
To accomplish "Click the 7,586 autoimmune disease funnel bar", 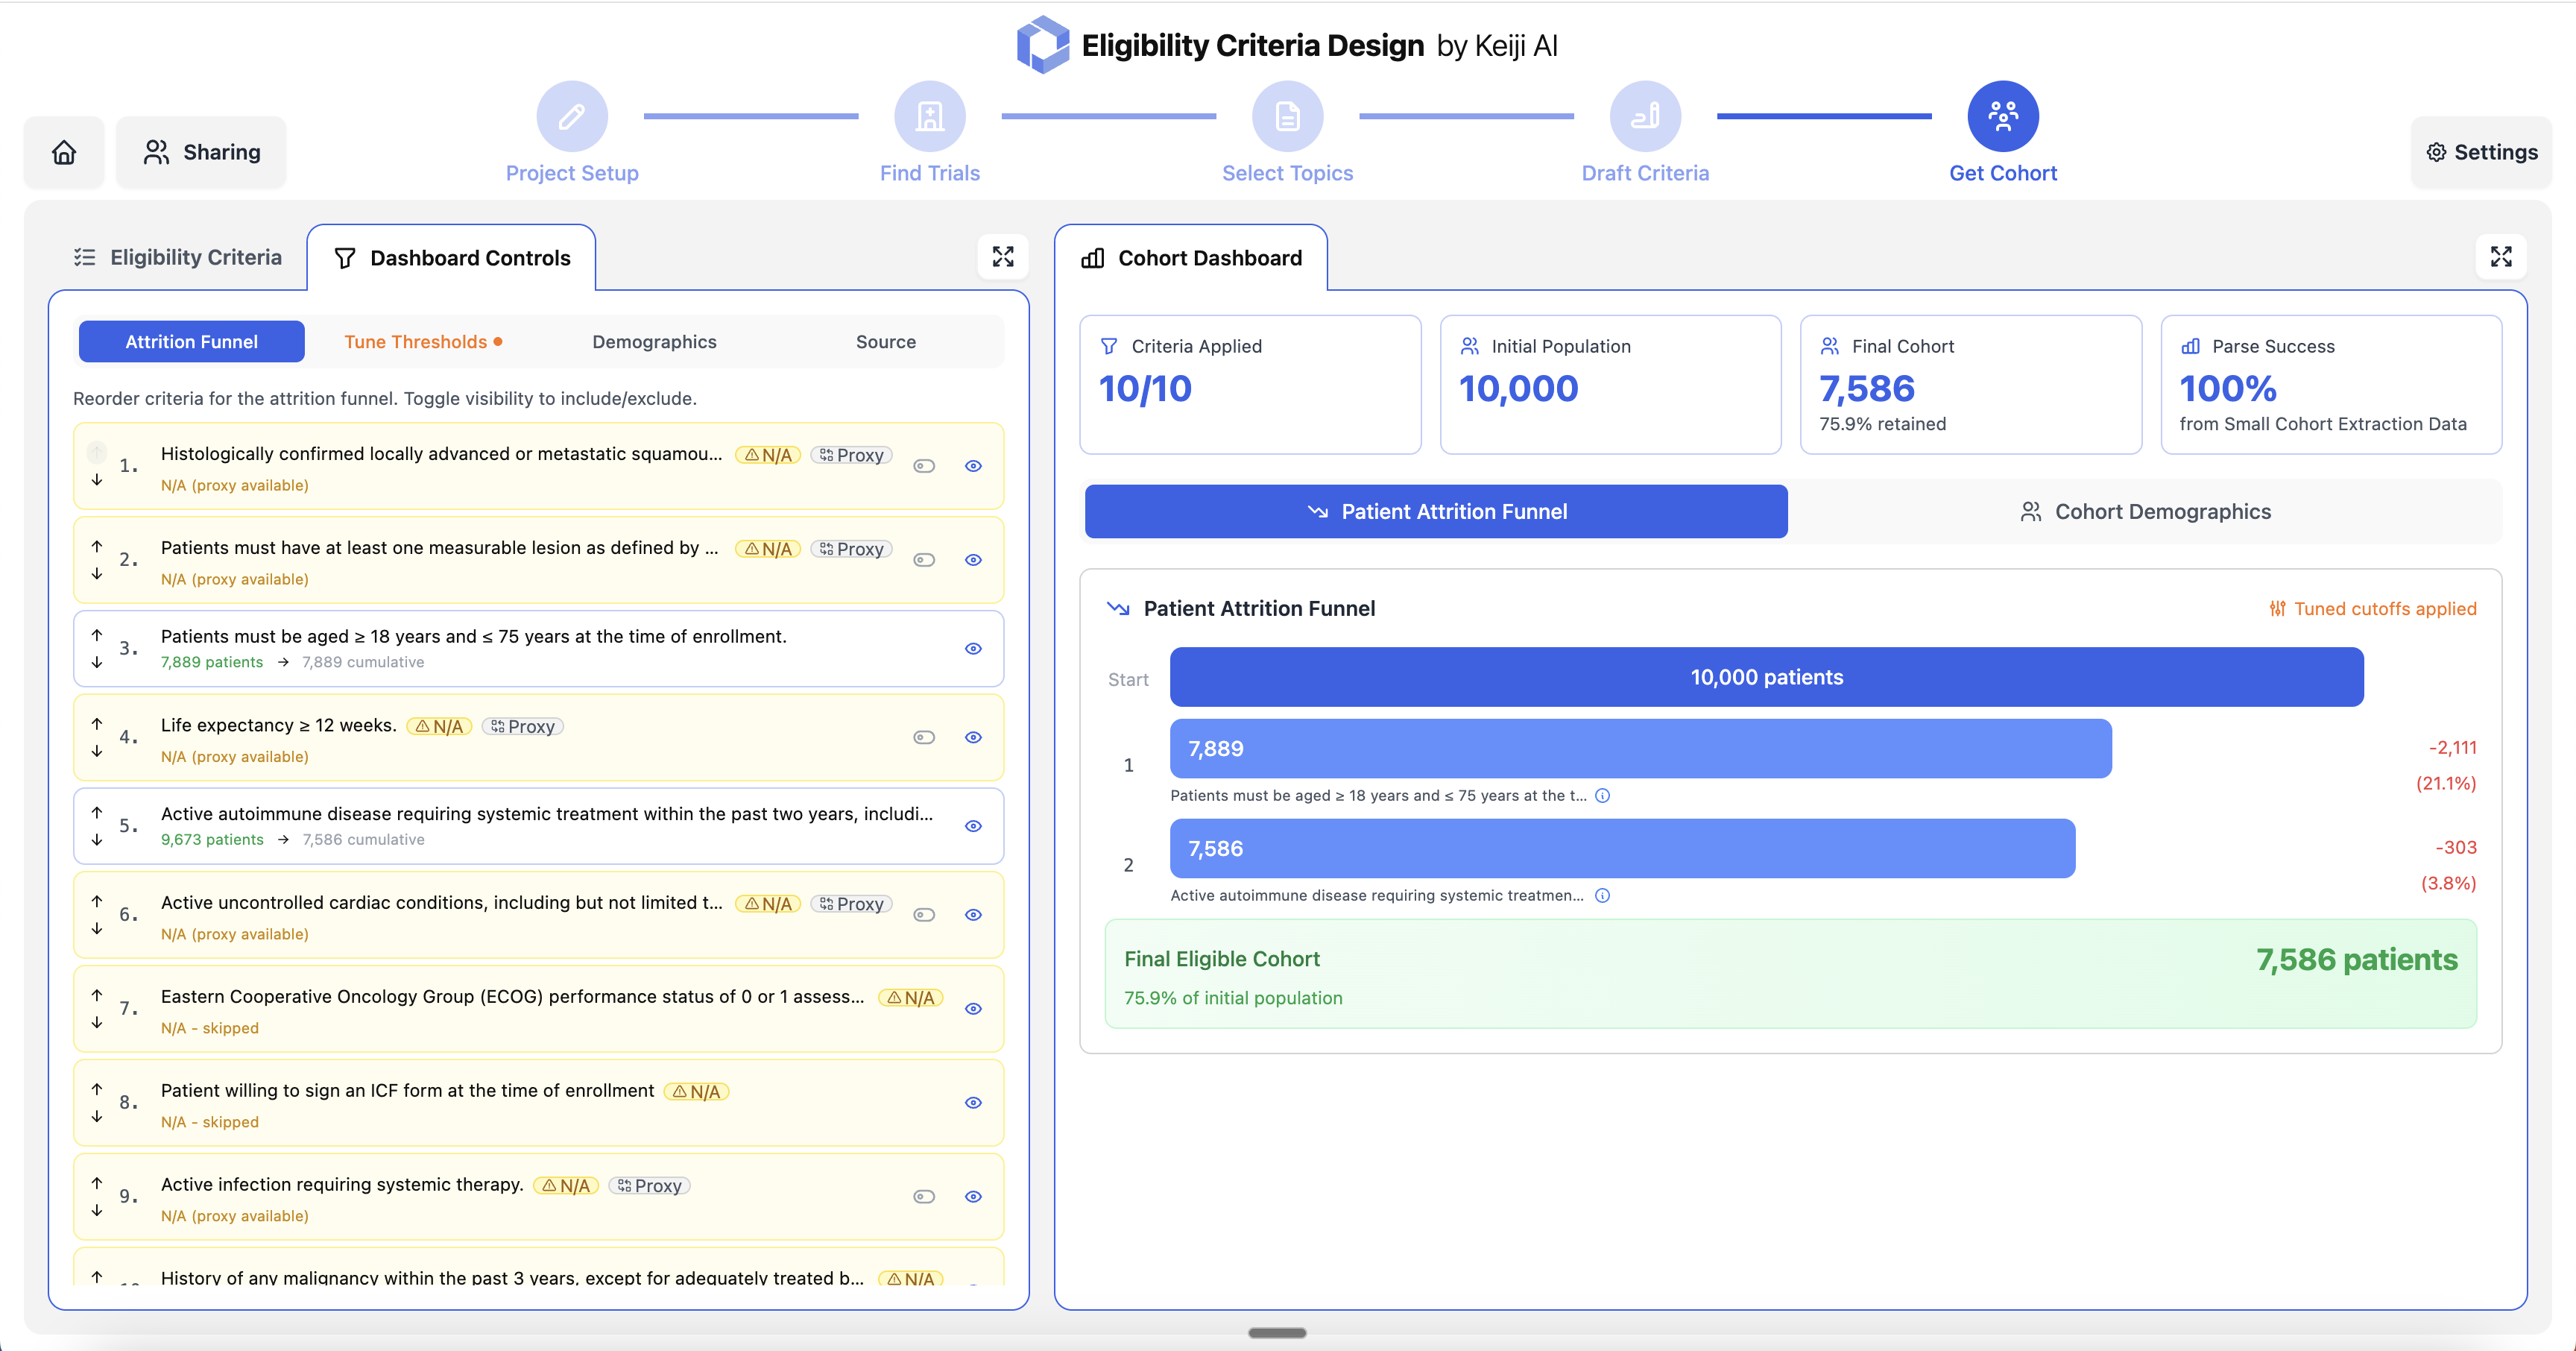I will click(1621, 849).
